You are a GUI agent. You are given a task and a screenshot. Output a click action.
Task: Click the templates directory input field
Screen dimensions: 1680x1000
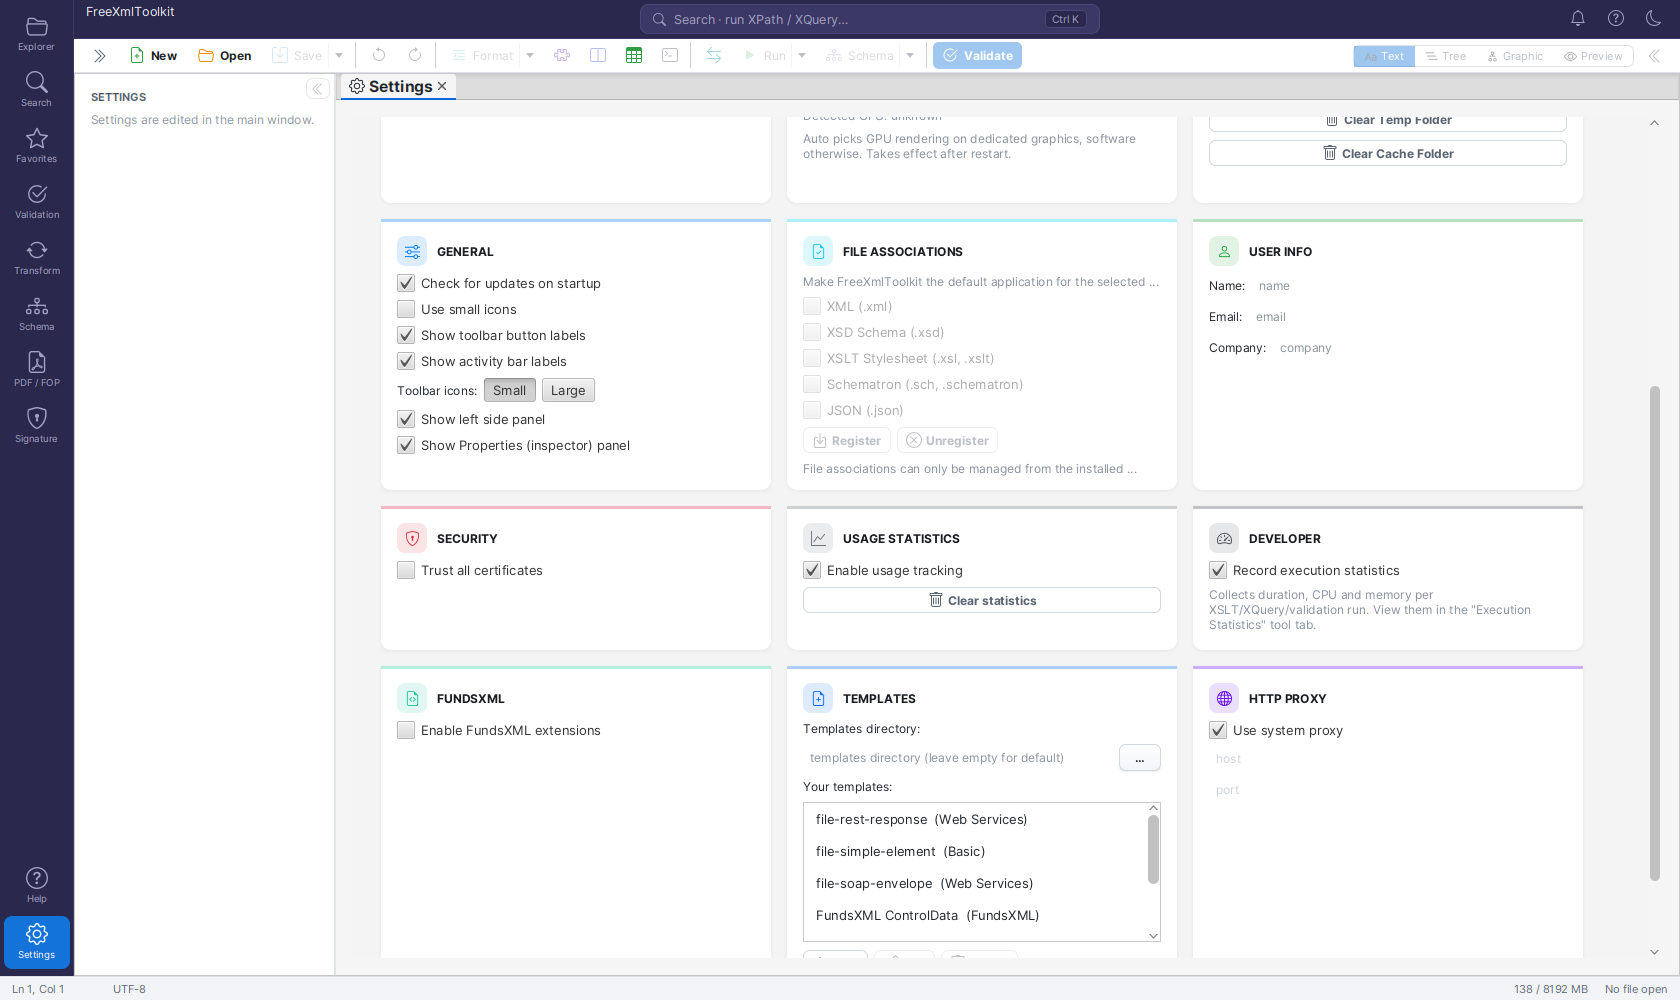point(958,758)
